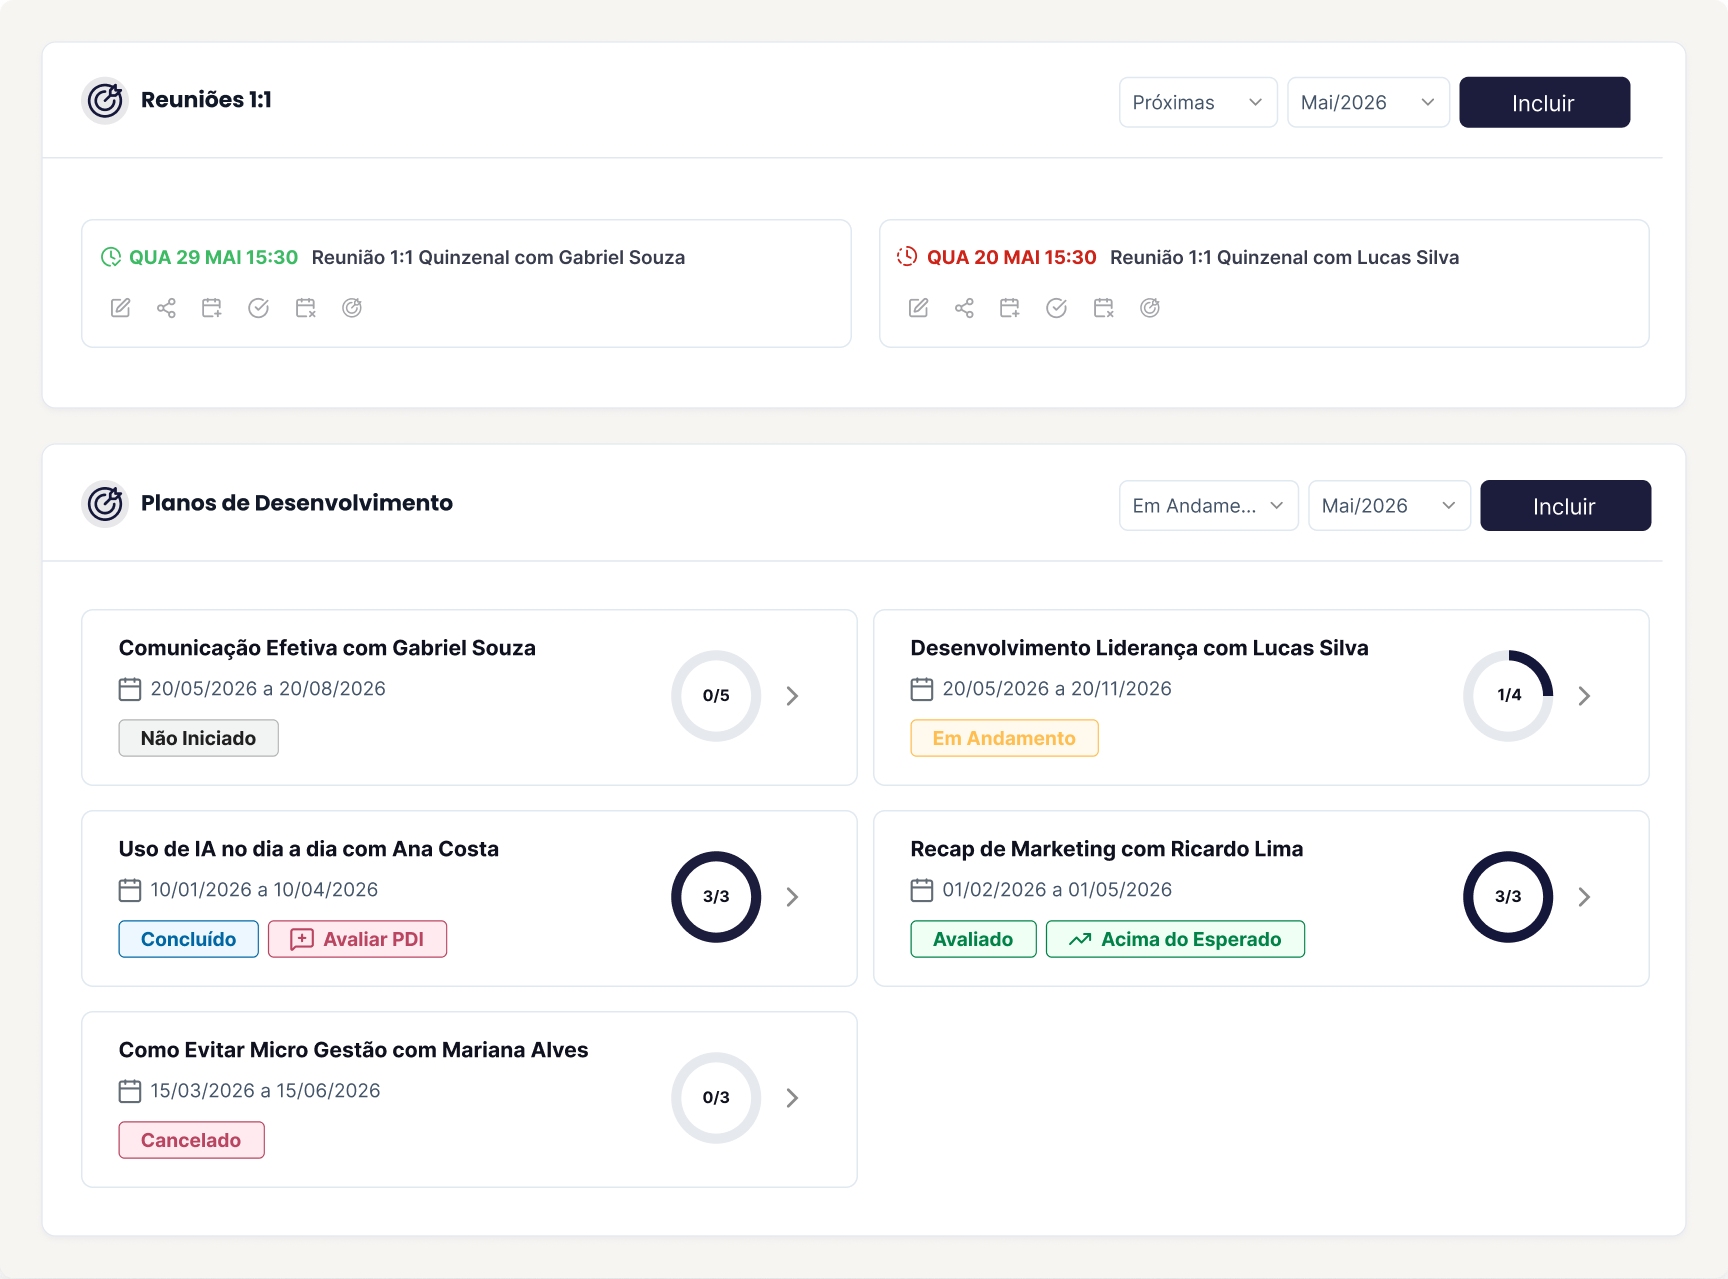Click the Não Iniciado status badge
This screenshot has height=1279, width=1728.
(x=198, y=738)
